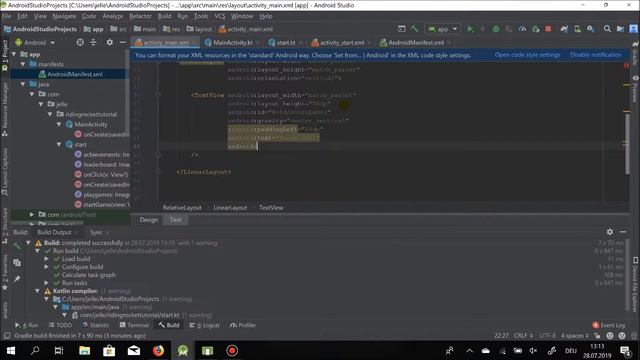640x360 pixels.
Task: Click the Windows Start button
Action: click(11, 351)
